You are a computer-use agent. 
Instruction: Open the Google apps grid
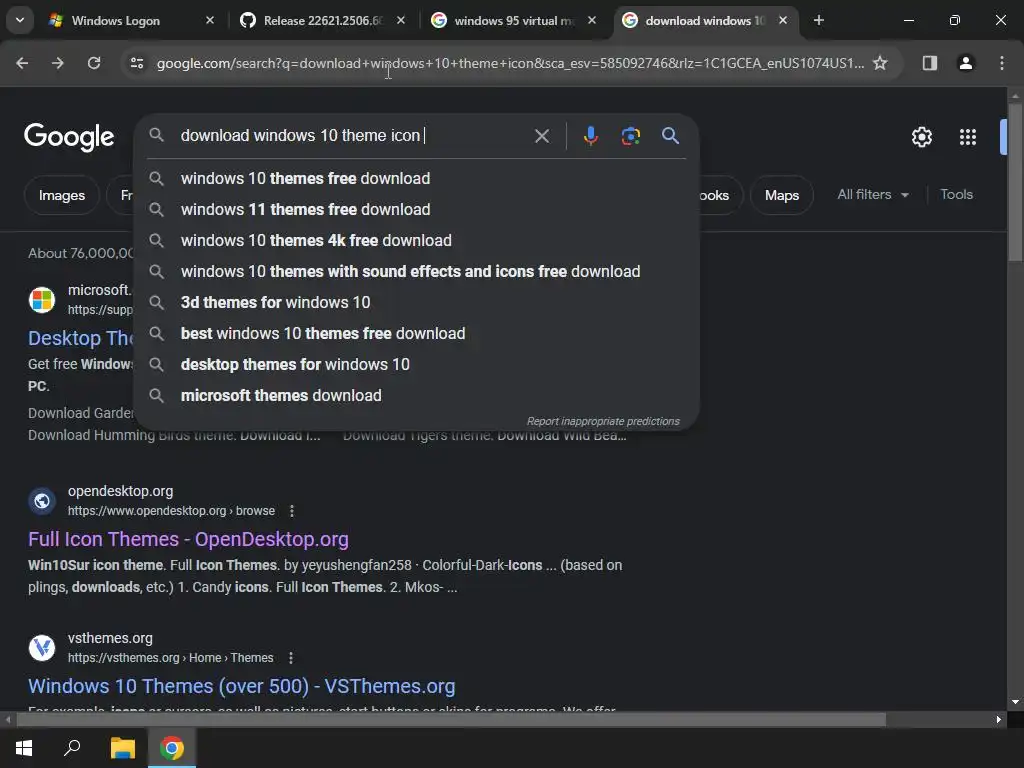967,137
